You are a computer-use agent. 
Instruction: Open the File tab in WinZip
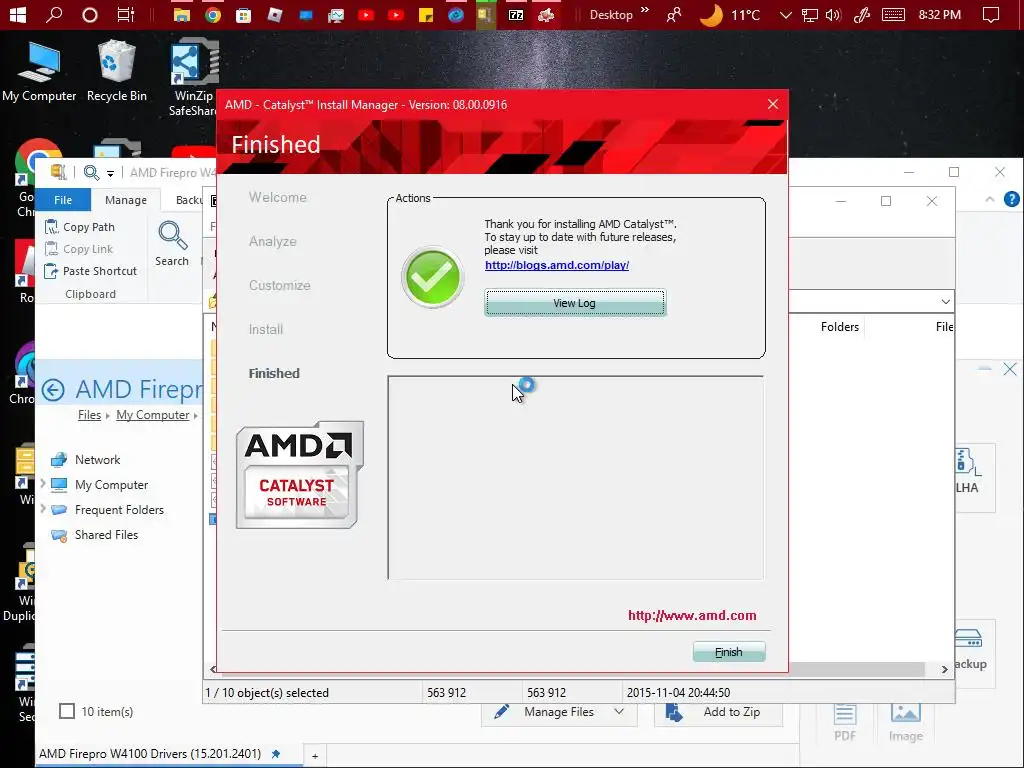pyautogui.click(x=63, y=200)
